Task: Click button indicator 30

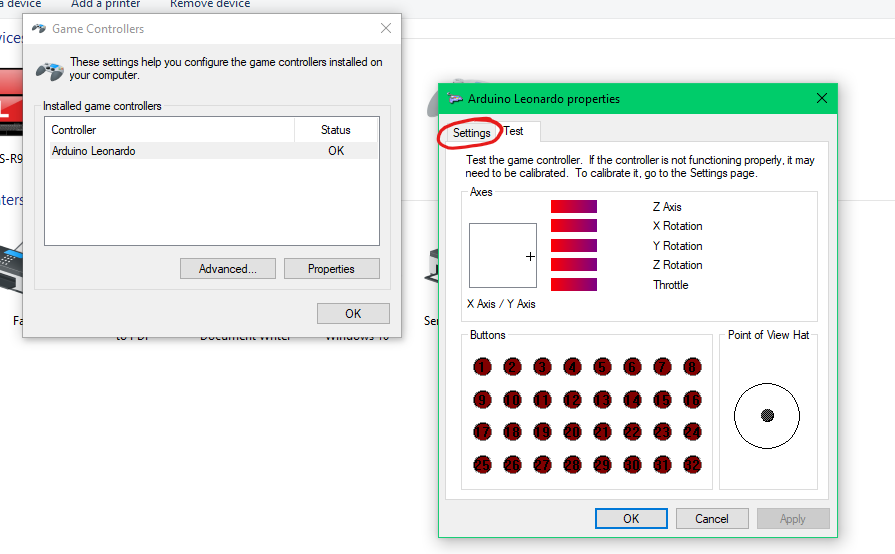Action: tap(632, 465)
